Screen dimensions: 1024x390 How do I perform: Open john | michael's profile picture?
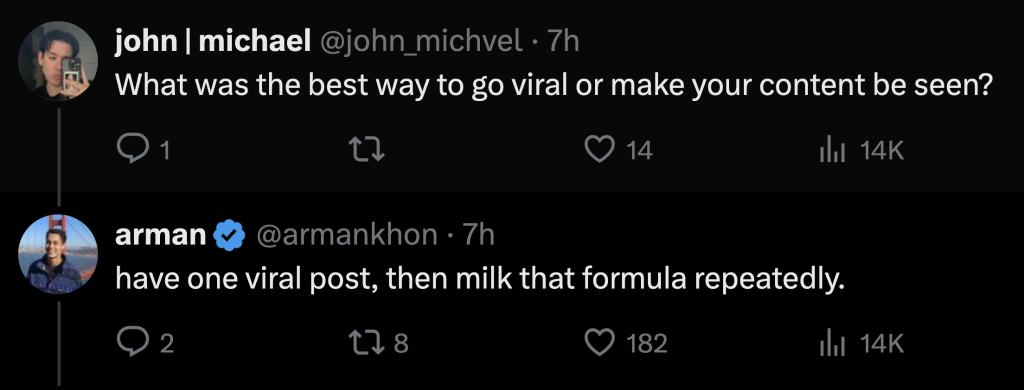point(58,61)
